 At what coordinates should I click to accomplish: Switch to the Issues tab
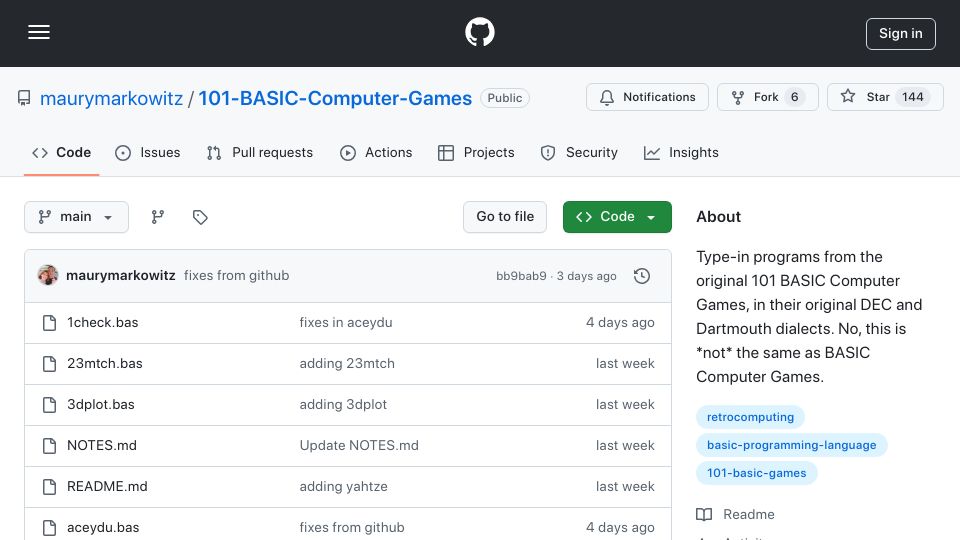148,152
